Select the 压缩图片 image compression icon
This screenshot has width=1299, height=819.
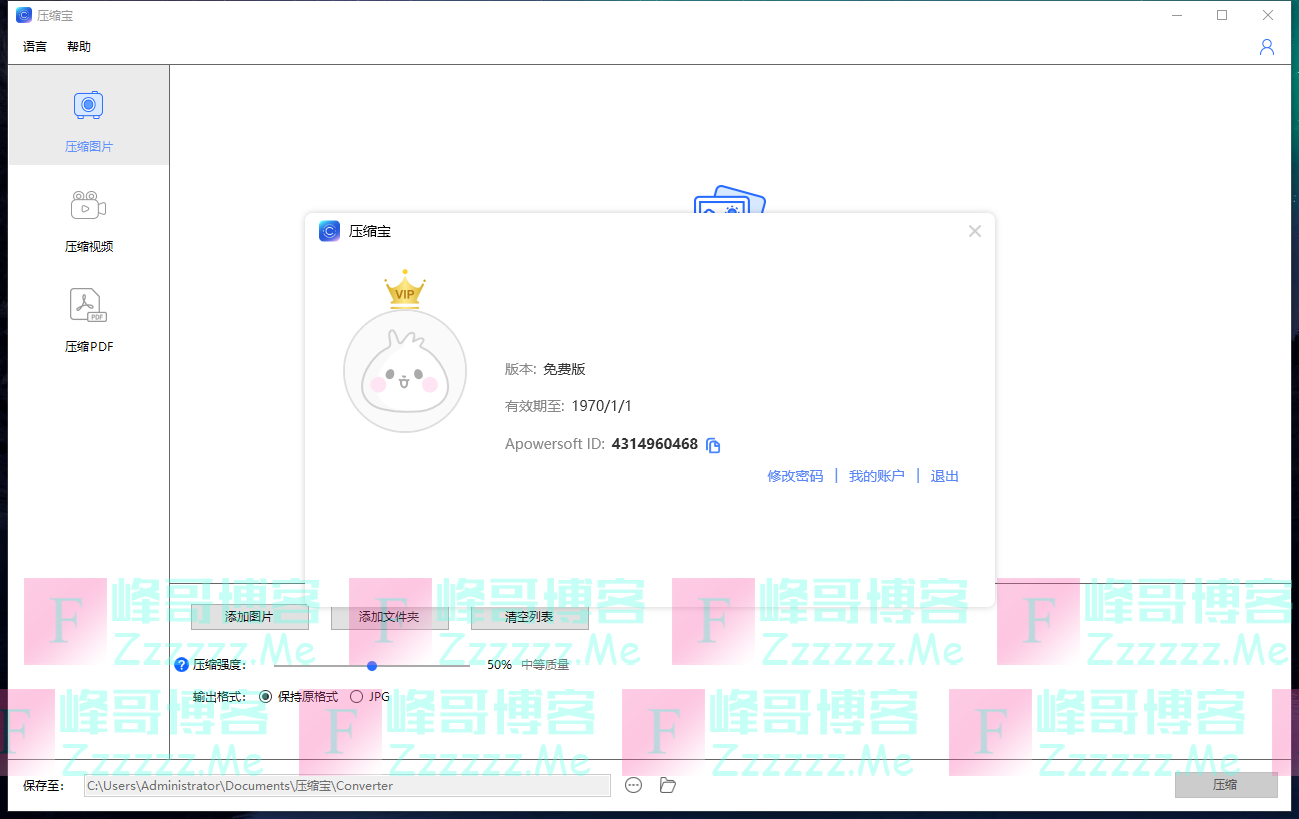click(89, 105)
